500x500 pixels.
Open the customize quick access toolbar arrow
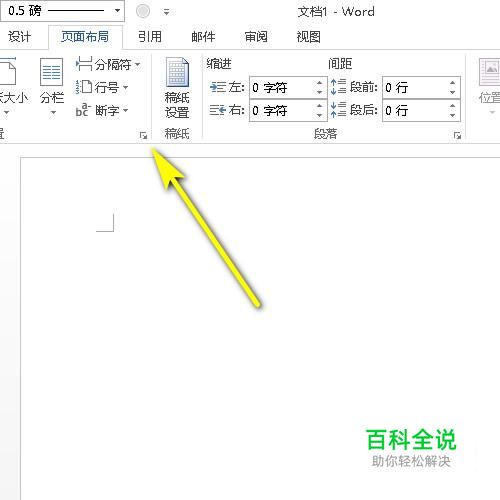[x=166, y=12]
